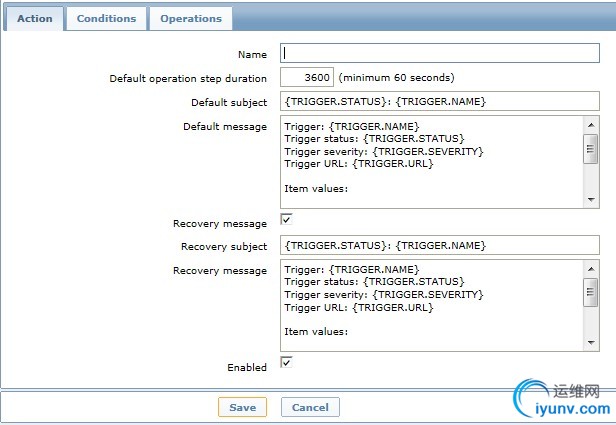Toggle the Recovery message checkbox
616x425 pixels.
pos(286,219)
